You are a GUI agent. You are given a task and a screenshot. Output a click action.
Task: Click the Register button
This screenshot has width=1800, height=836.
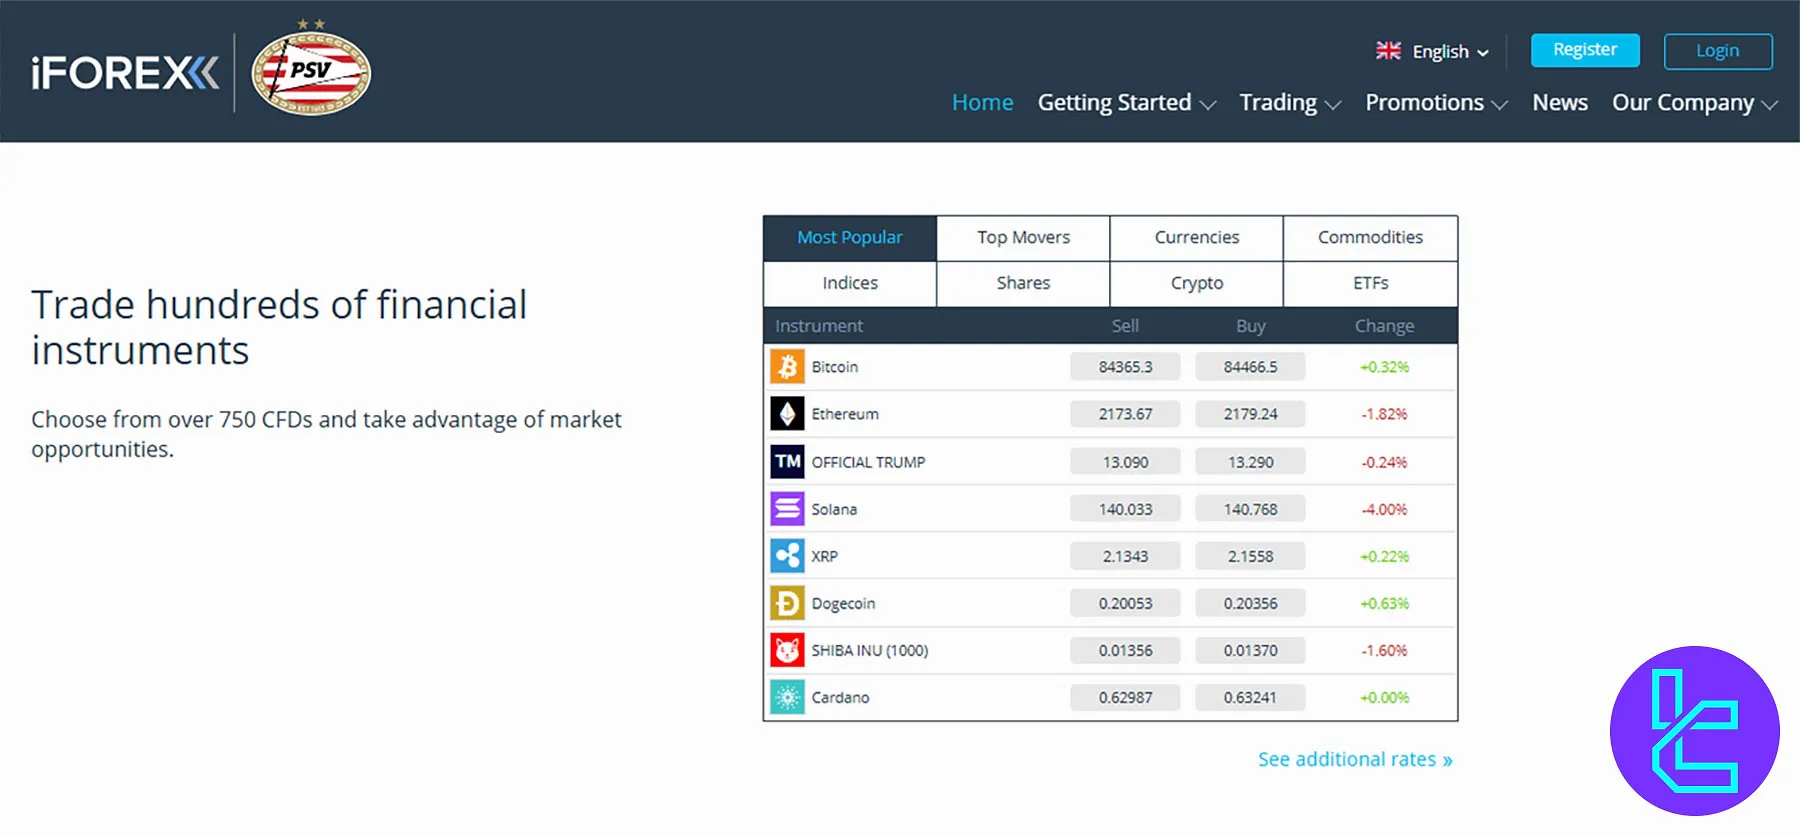pos(1585,50)
